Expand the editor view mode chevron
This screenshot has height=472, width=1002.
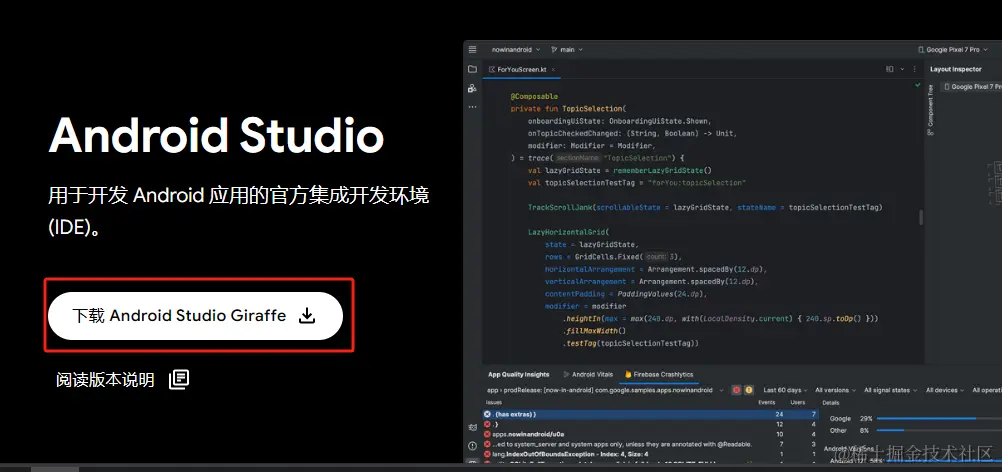902,69
